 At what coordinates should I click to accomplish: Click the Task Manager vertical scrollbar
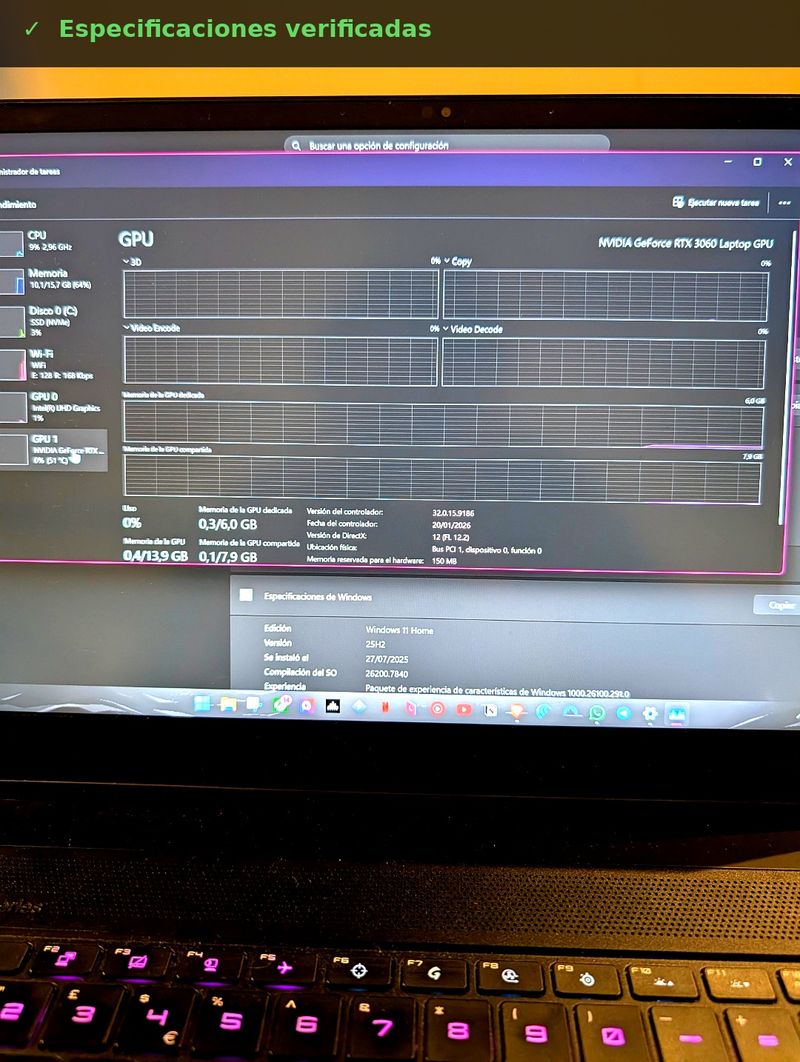tap(786, 379)
